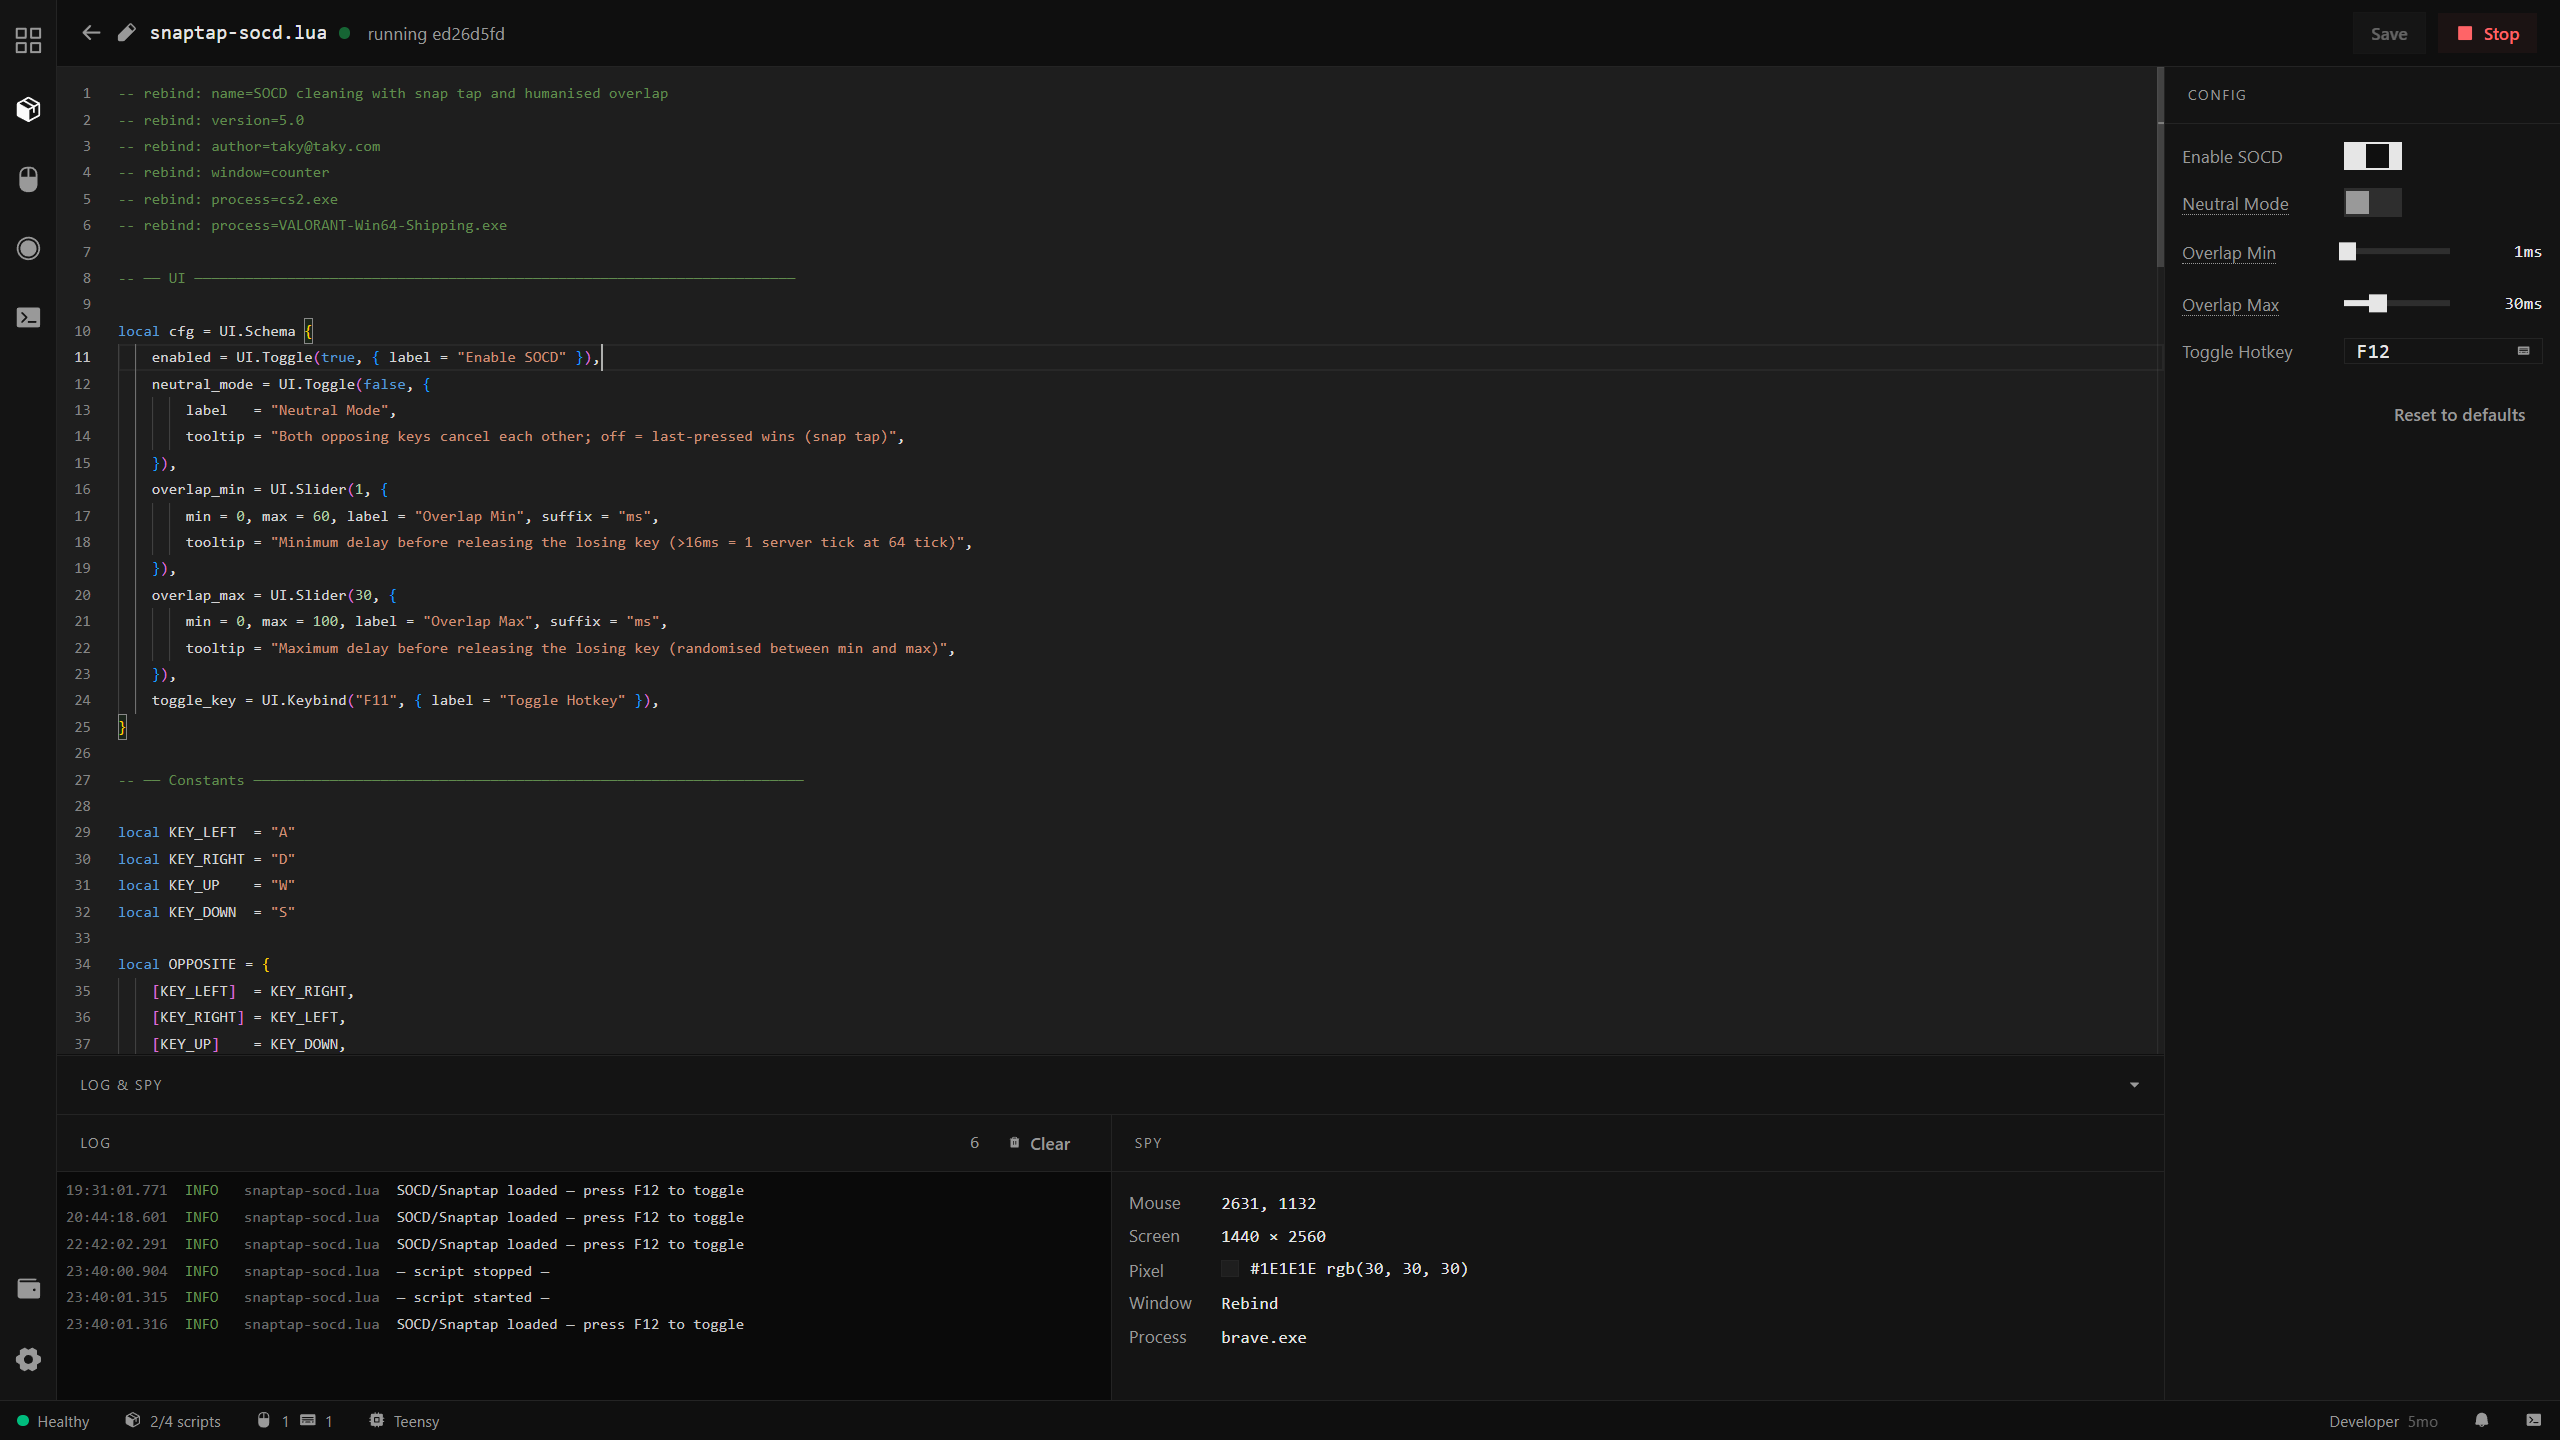Click the Screen 1440 × 2560 value
Screen dimensions: 2560x1440
tap(1273, 1236)
